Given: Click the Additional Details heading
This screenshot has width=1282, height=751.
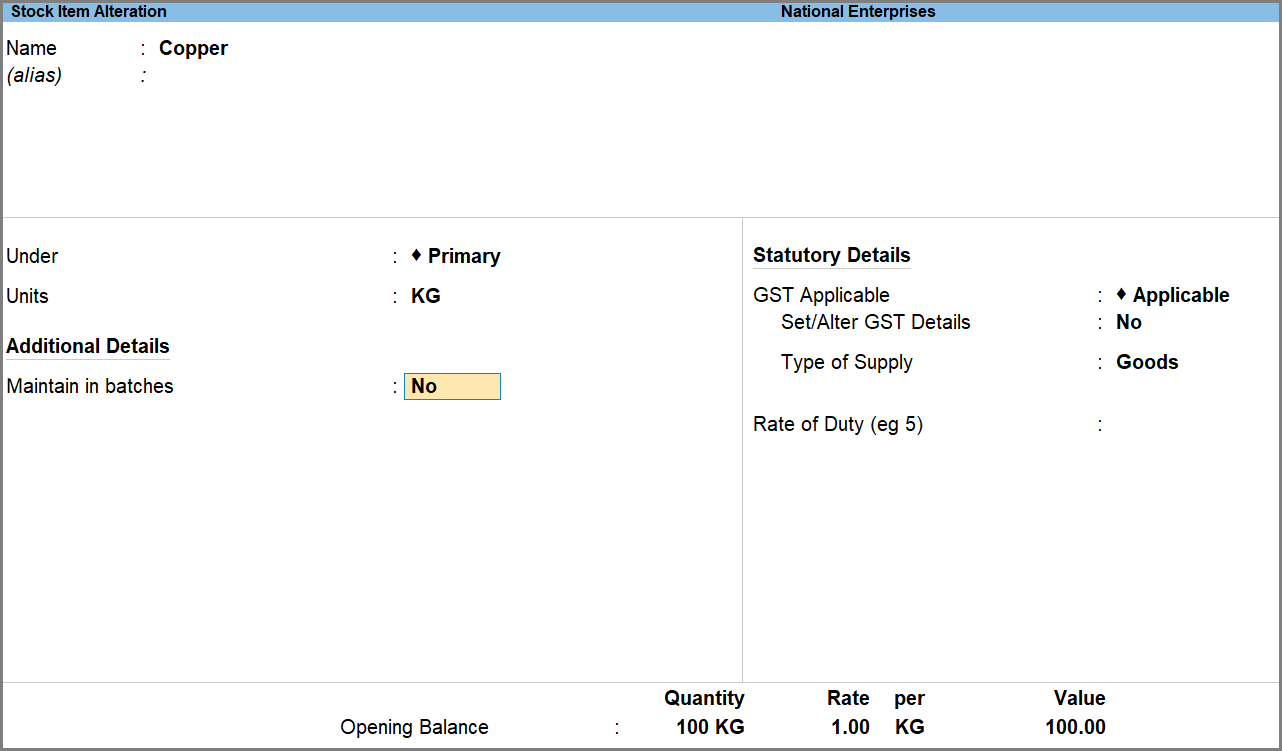Looking at the screenshot, I should [88, 346].
